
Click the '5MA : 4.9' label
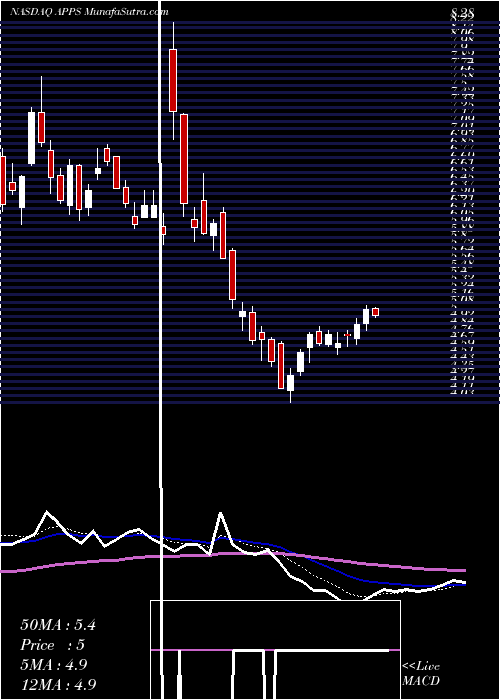54,665
